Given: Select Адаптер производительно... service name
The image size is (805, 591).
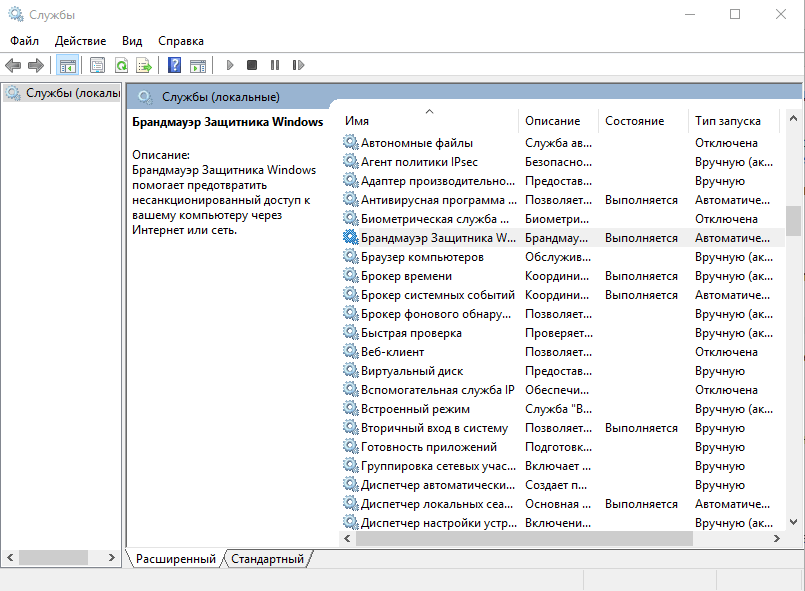Looking at the screenshot, I should point(437,181).
